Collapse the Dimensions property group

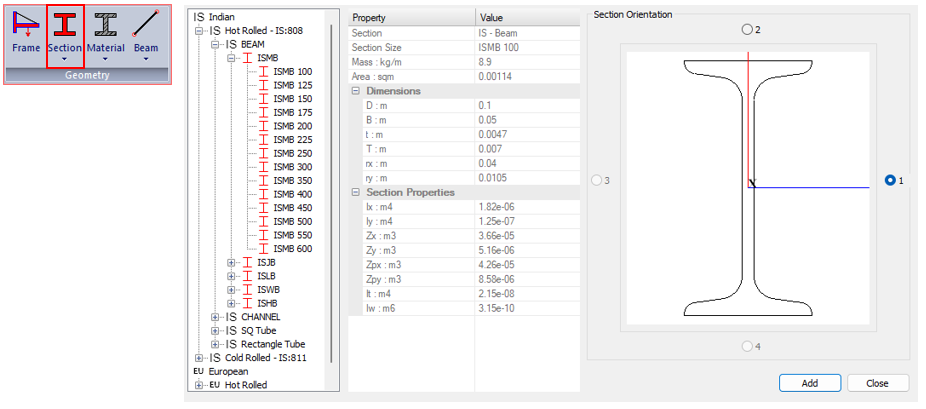[x=356, y=91]
